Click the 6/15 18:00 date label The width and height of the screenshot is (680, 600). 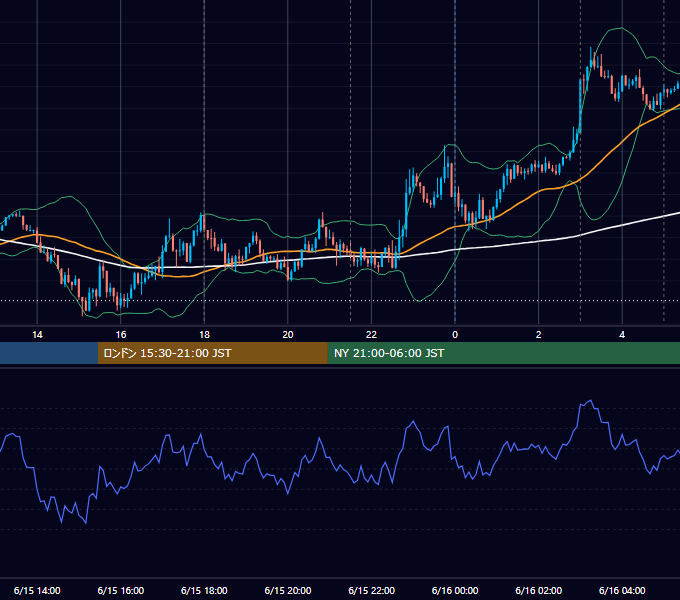point(204,590)
